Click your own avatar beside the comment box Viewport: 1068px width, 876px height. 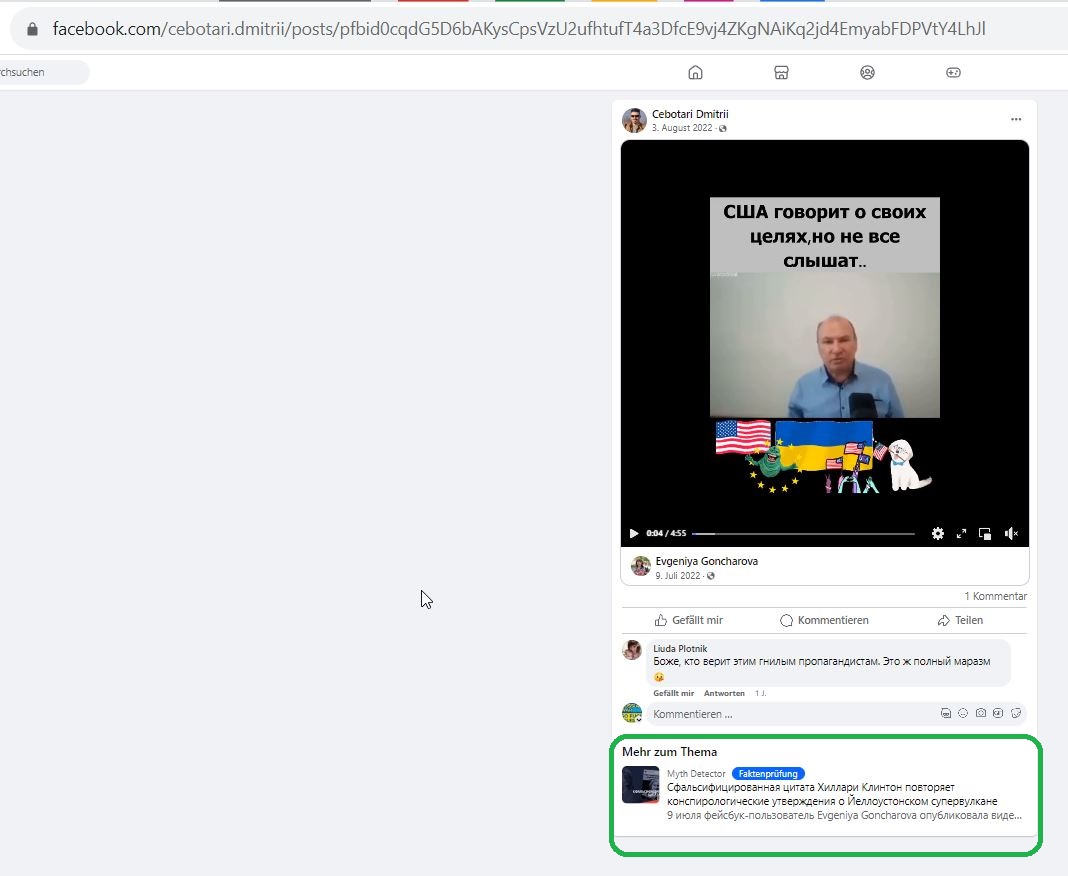coord(632,713)
